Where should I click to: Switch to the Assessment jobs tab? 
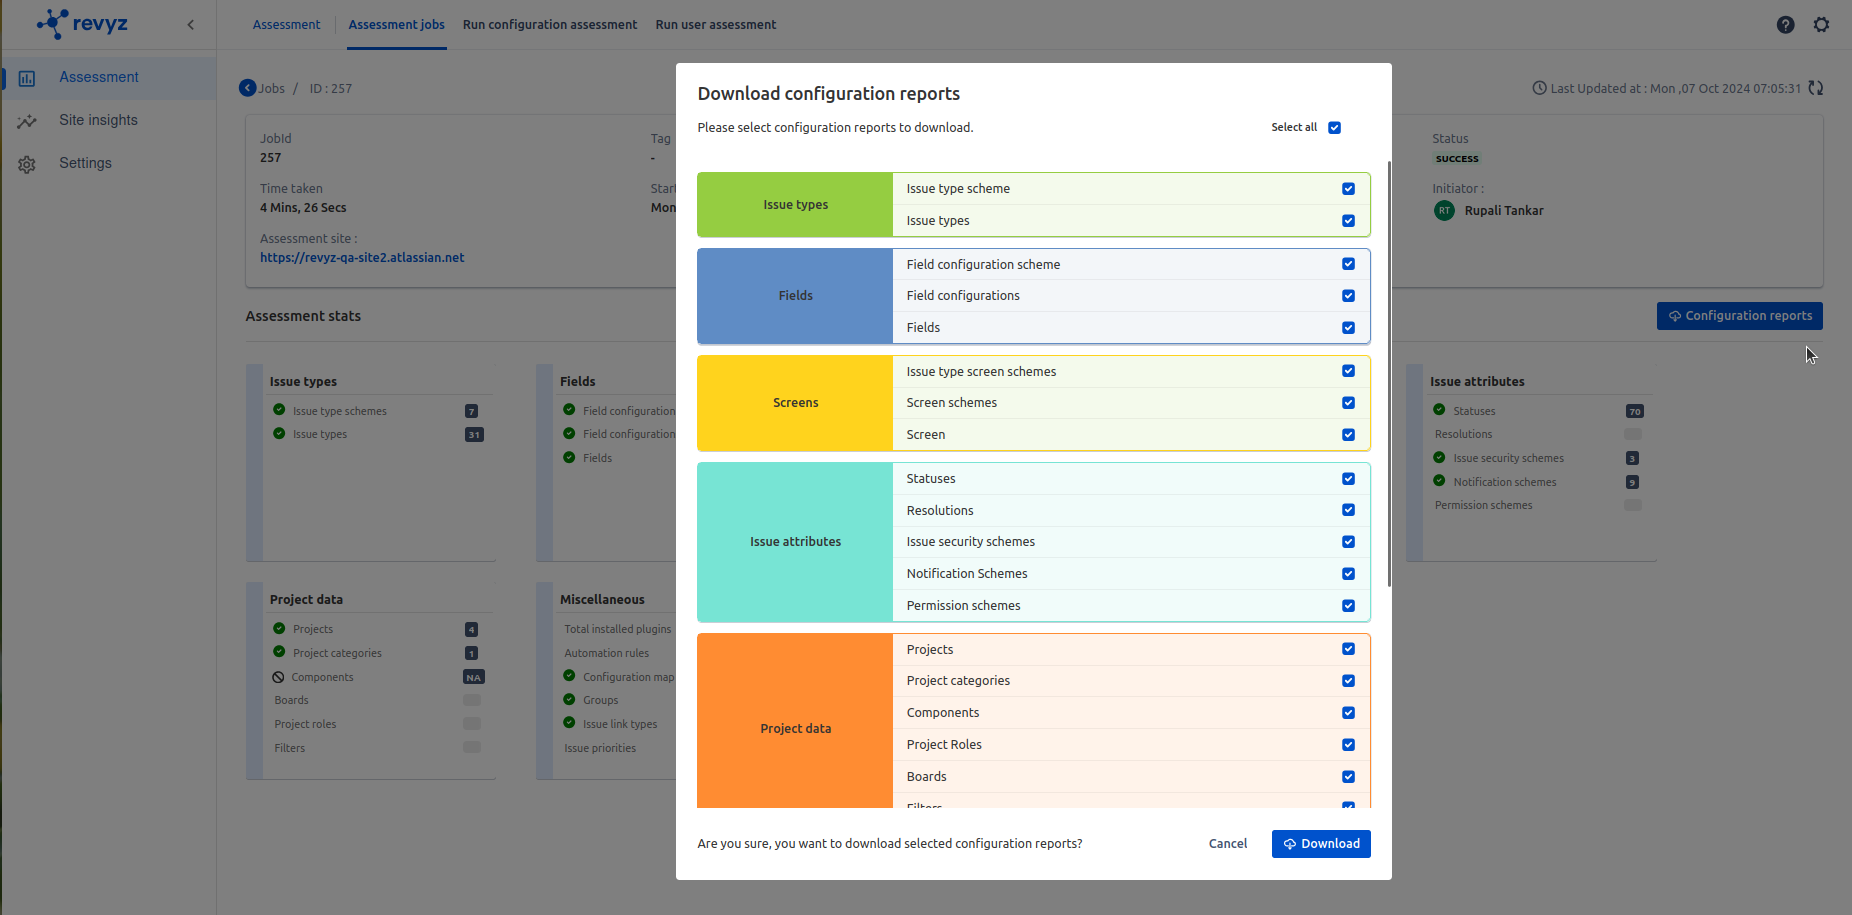396,25
